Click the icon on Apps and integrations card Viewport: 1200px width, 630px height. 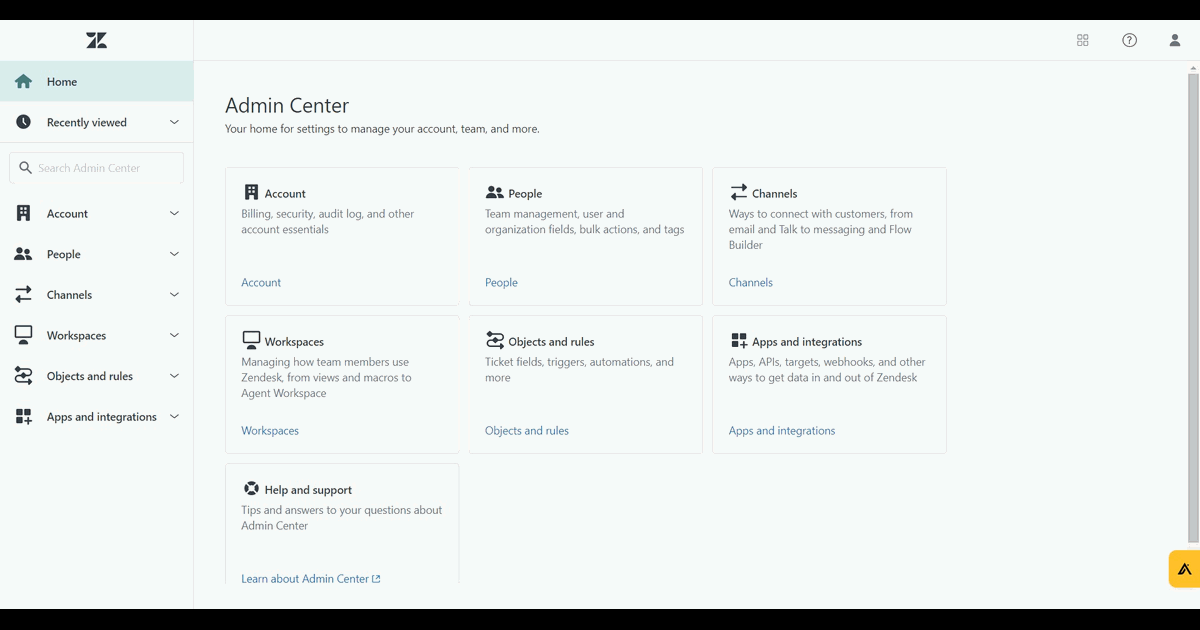(x=739, y=341)
